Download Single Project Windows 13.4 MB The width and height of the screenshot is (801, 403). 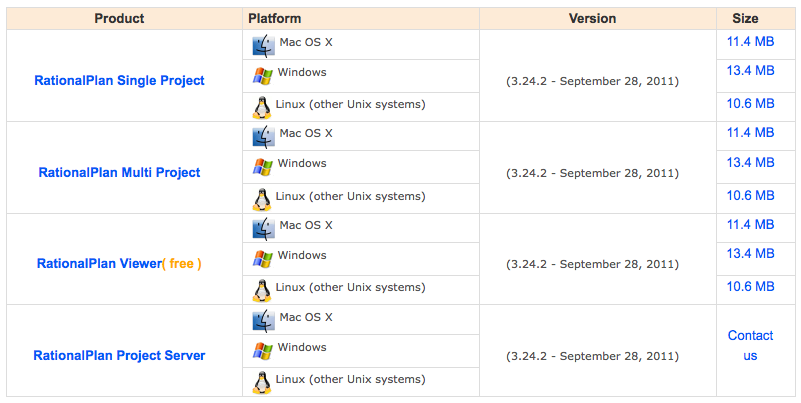tap(750, 70)
